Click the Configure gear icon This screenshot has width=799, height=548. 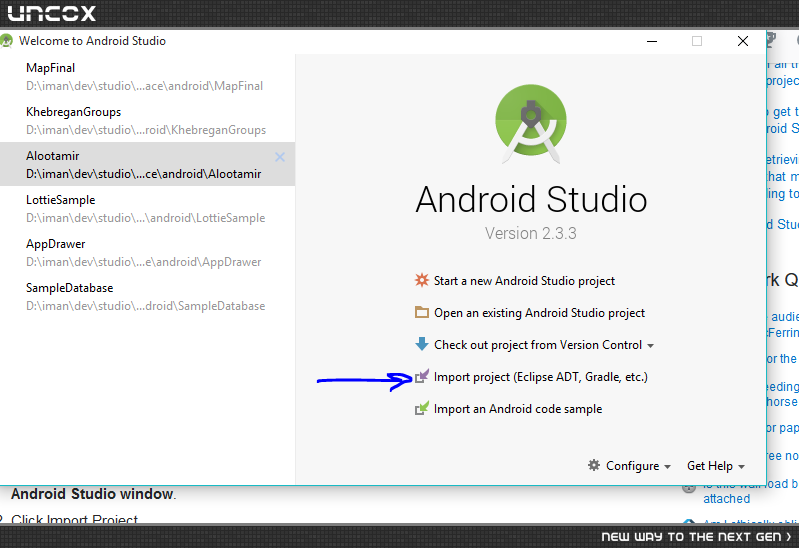pyautogui.click(x=594, y=465)
